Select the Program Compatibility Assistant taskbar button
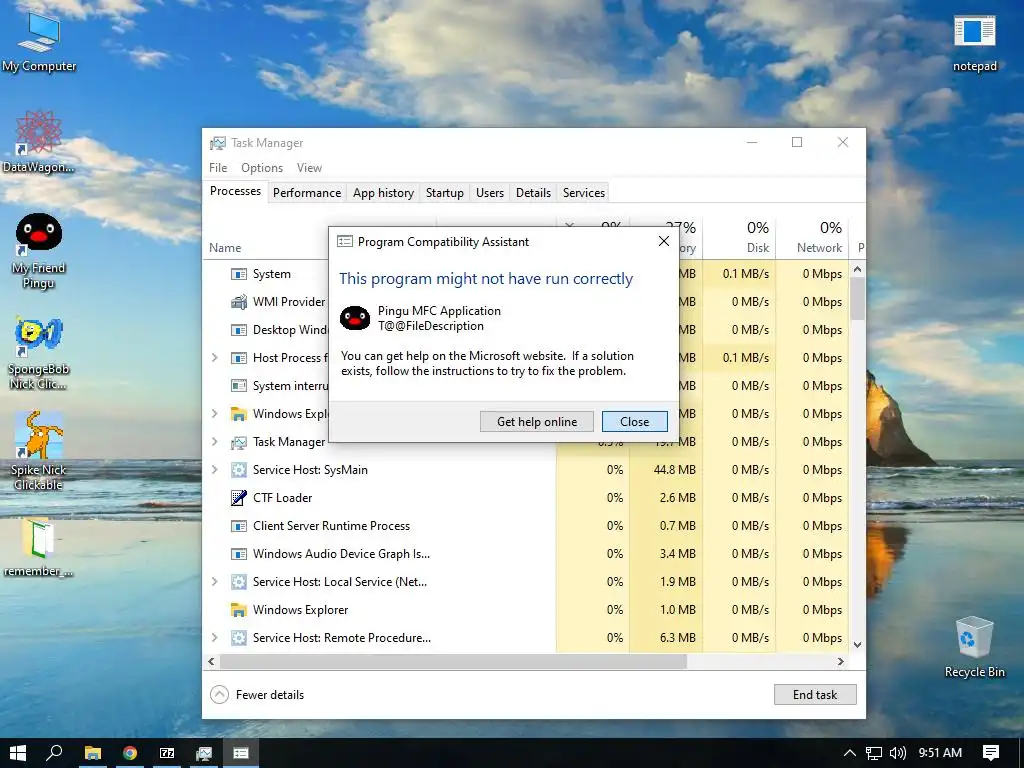1024x768 pixels. [x=241, y=753]
